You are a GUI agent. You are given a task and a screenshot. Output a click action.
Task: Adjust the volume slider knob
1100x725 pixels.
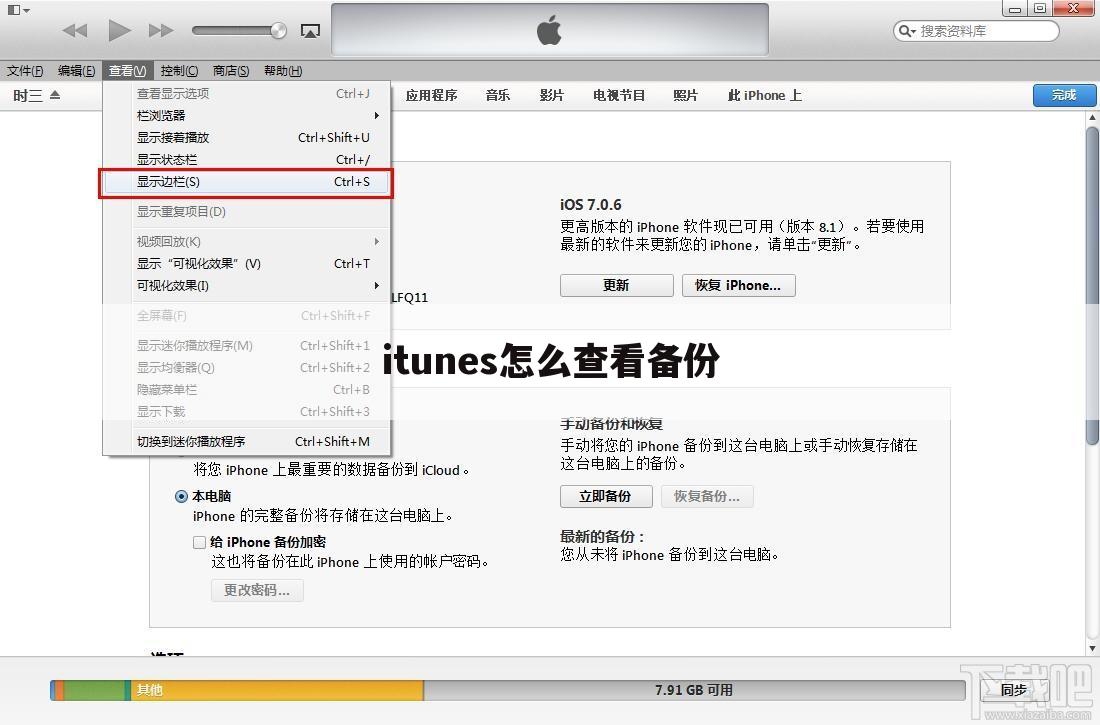[x=279, y=30]
